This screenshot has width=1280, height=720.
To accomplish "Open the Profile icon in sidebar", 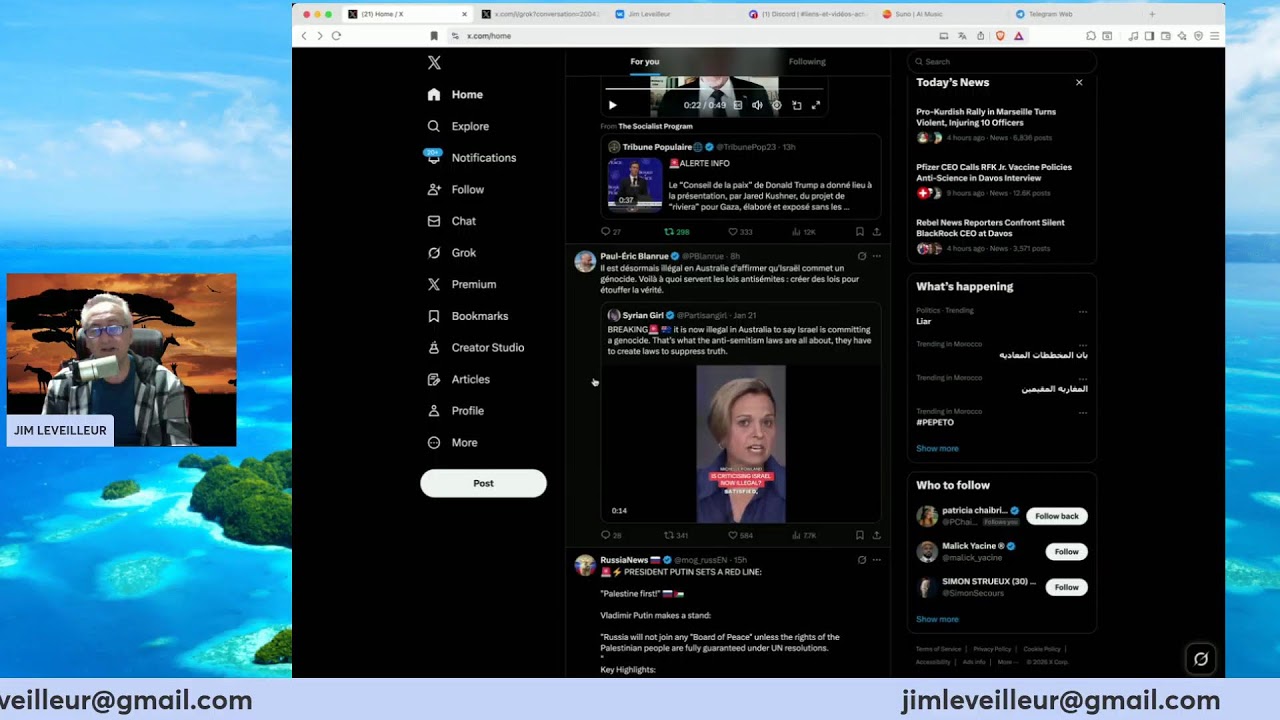I will pos(434,411).
